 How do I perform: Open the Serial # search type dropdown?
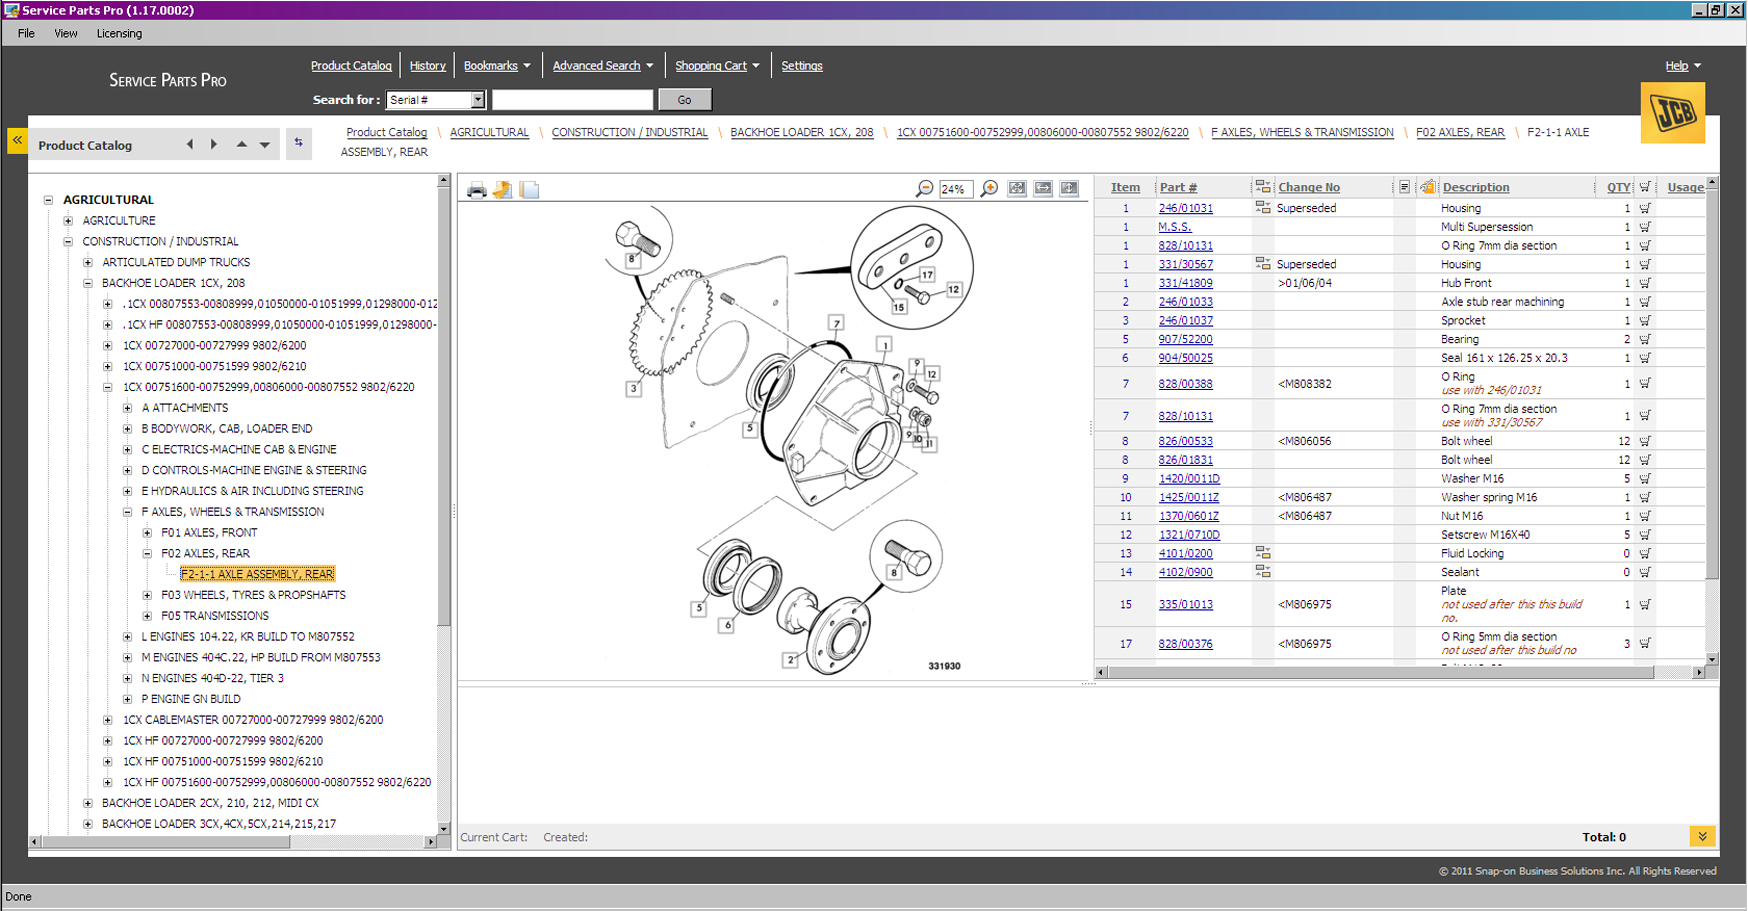point(478,100)
